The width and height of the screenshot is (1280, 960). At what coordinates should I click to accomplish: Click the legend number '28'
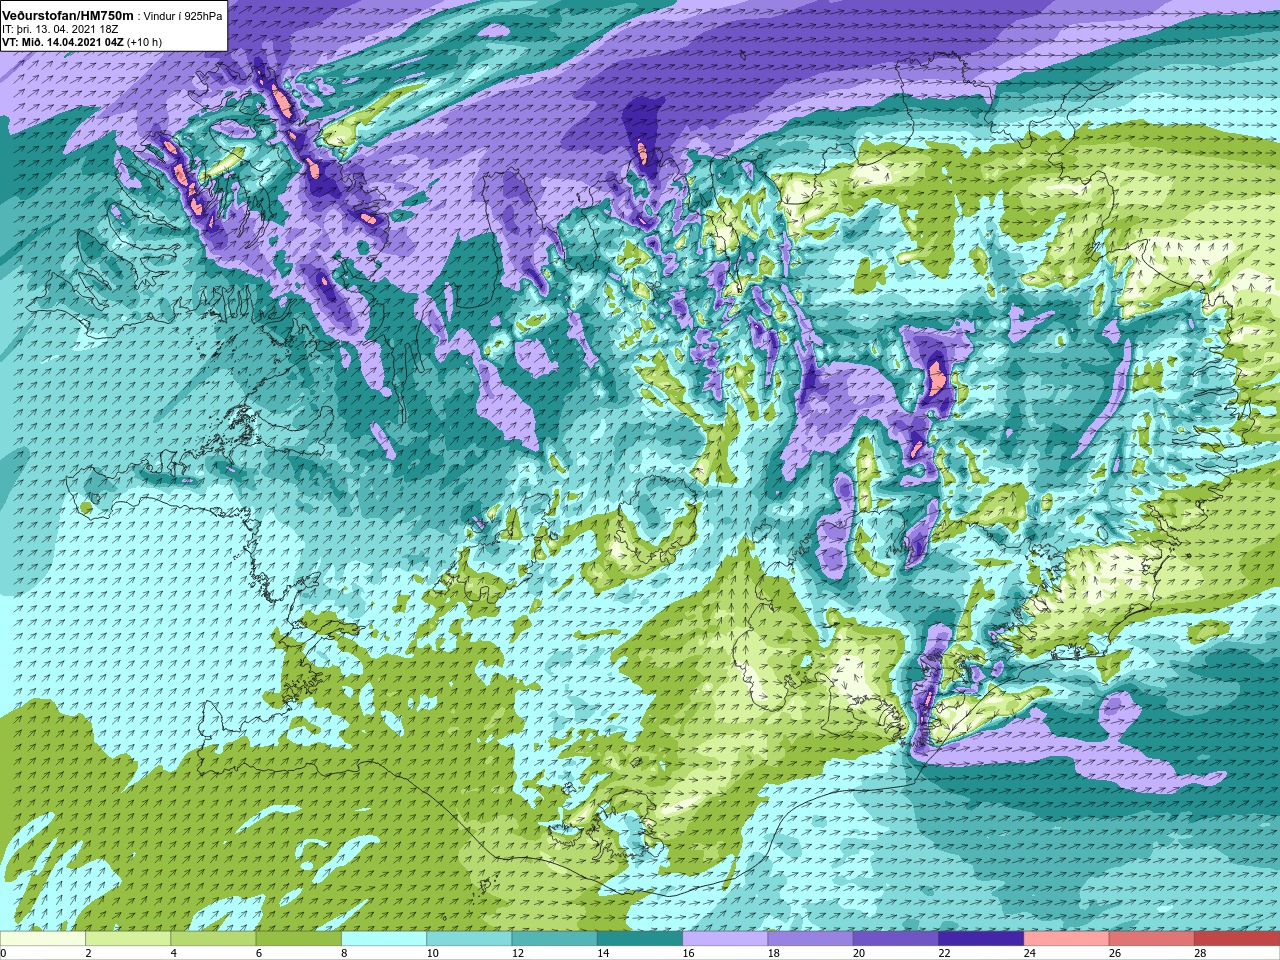pyautogui.click(x=1200, y=953)
